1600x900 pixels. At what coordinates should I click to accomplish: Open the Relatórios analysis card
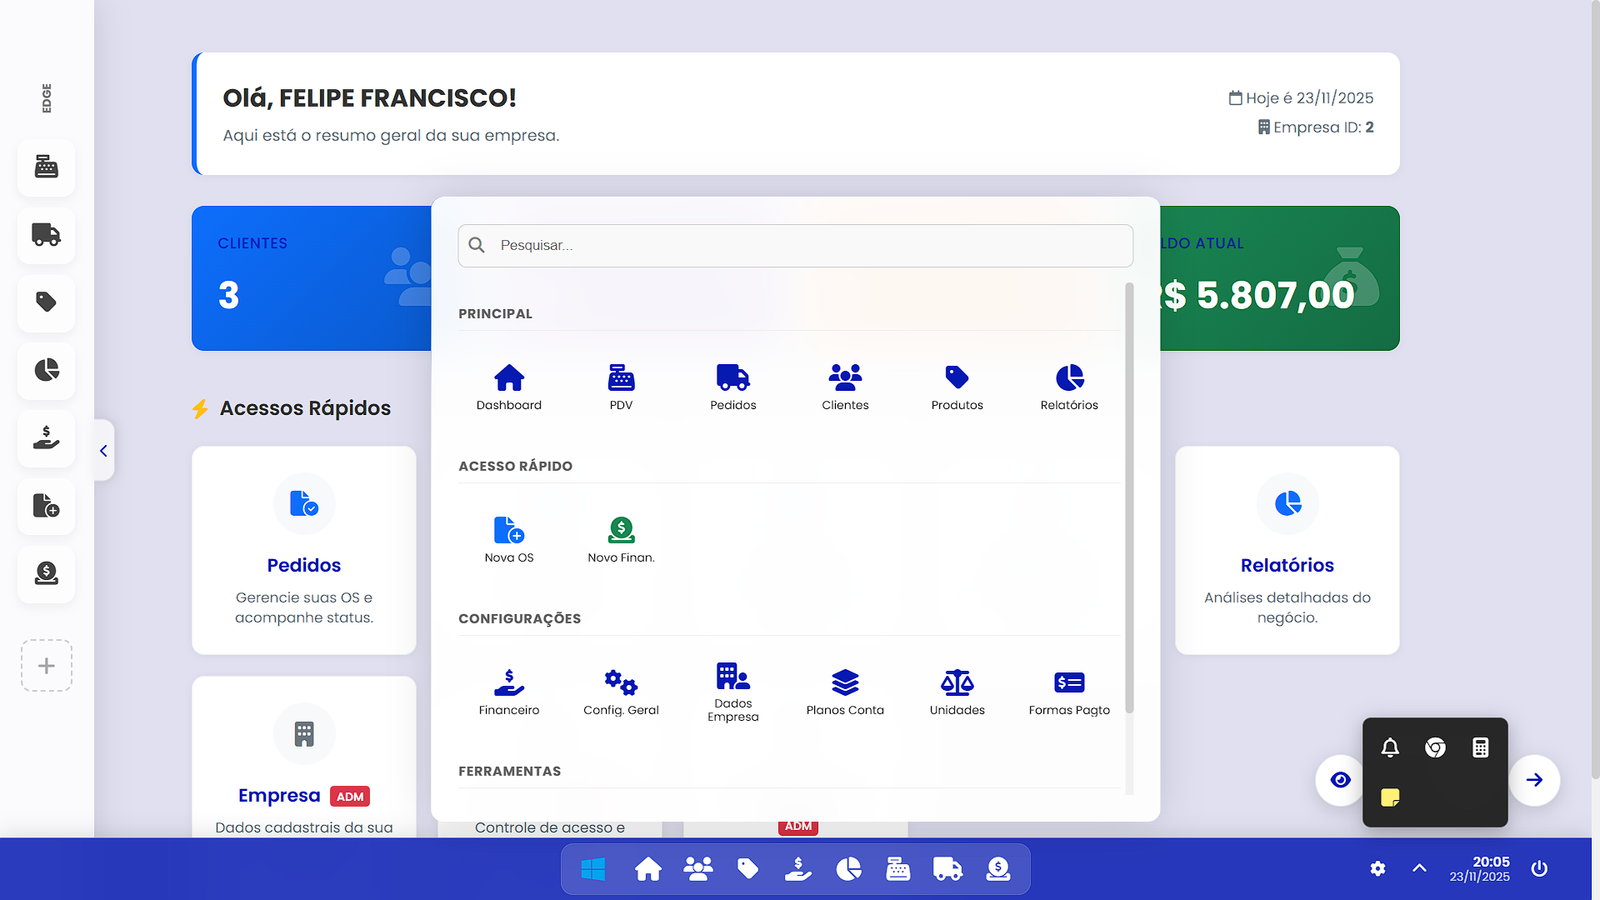tap(1286, 551)
